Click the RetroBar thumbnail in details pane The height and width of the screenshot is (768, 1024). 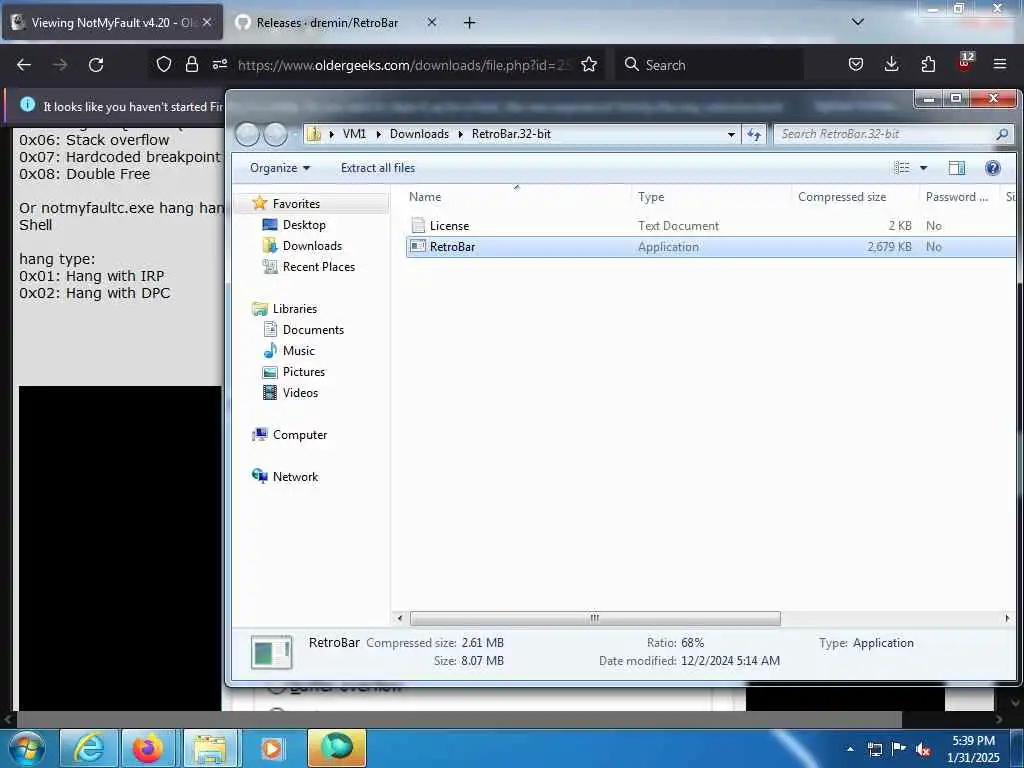(x=271, y=652)
